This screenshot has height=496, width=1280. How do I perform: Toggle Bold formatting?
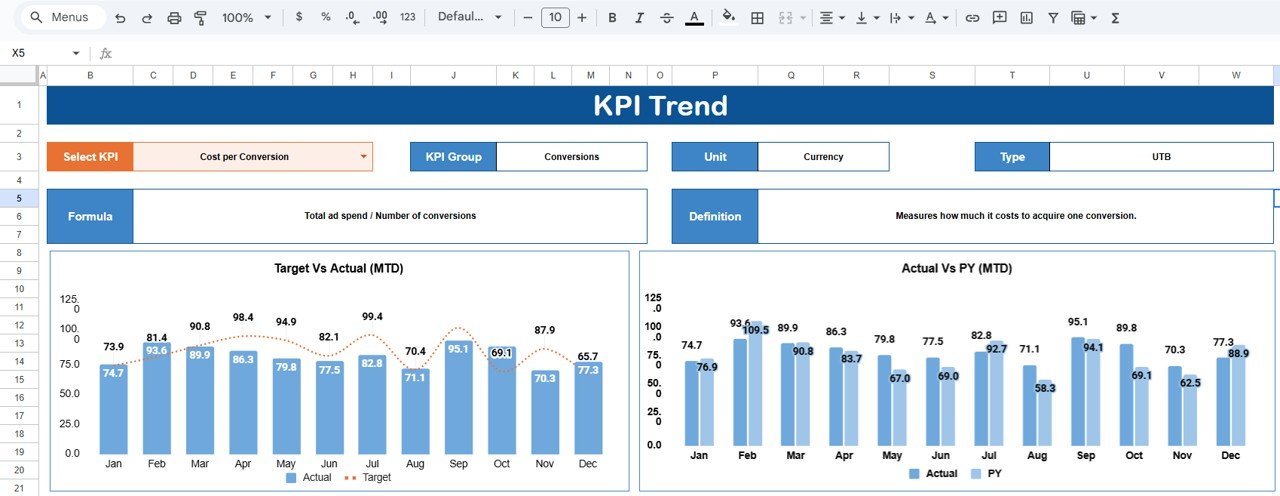tap(612, 18)
